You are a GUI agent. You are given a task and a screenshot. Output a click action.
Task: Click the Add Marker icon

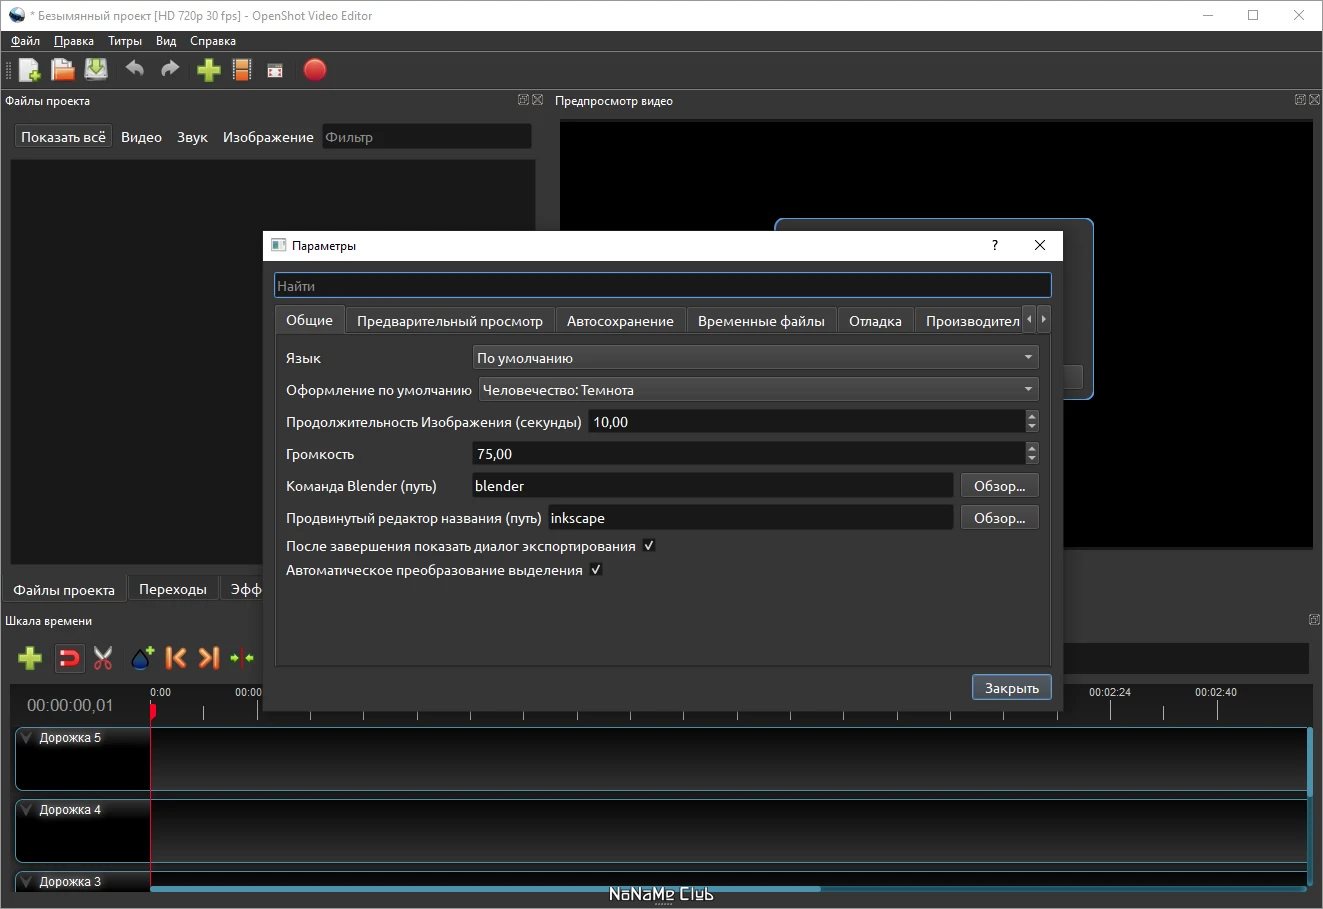click(x=142, y=658)
